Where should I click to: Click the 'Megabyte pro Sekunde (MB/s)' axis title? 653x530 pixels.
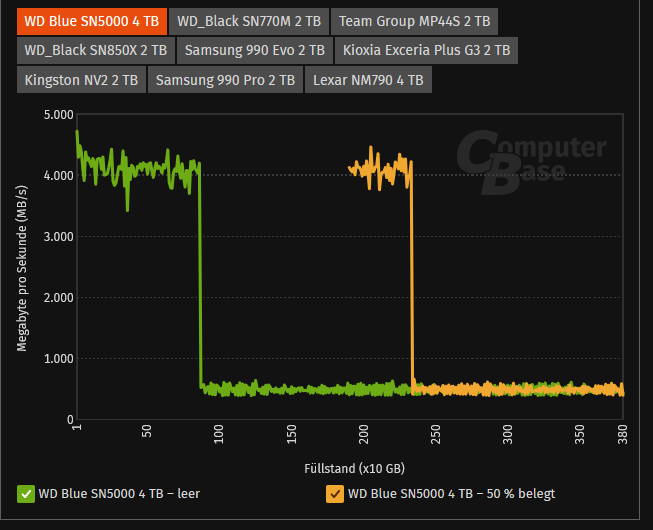(22, 269)
